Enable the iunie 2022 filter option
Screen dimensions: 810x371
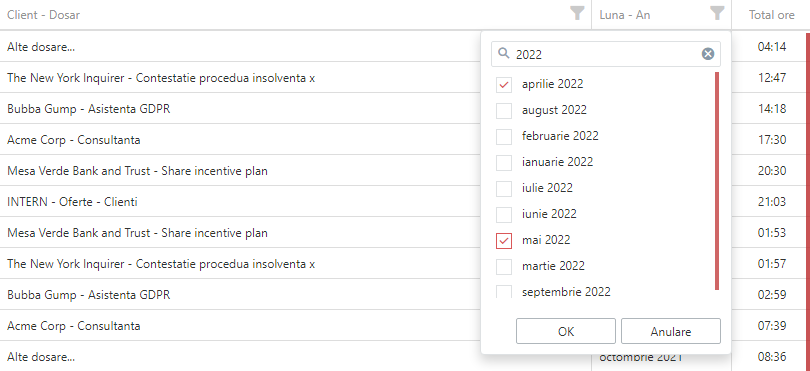[504, 214]
